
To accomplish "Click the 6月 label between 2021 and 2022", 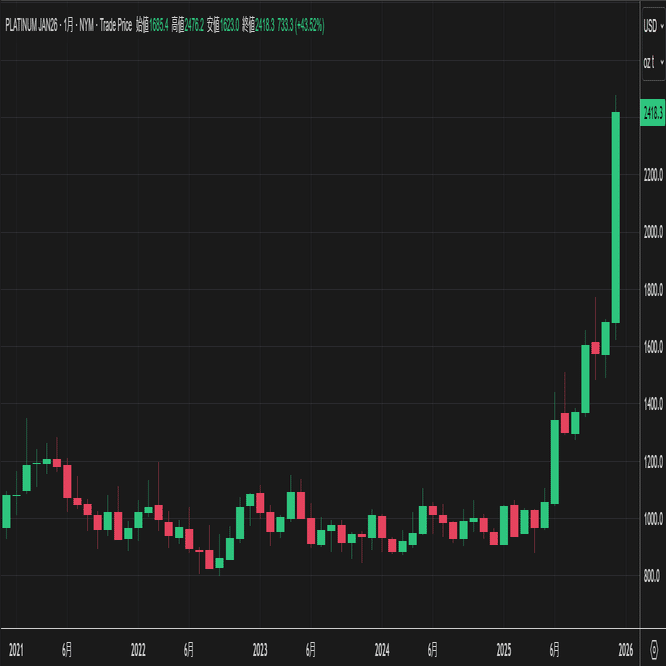I will 67,650.
